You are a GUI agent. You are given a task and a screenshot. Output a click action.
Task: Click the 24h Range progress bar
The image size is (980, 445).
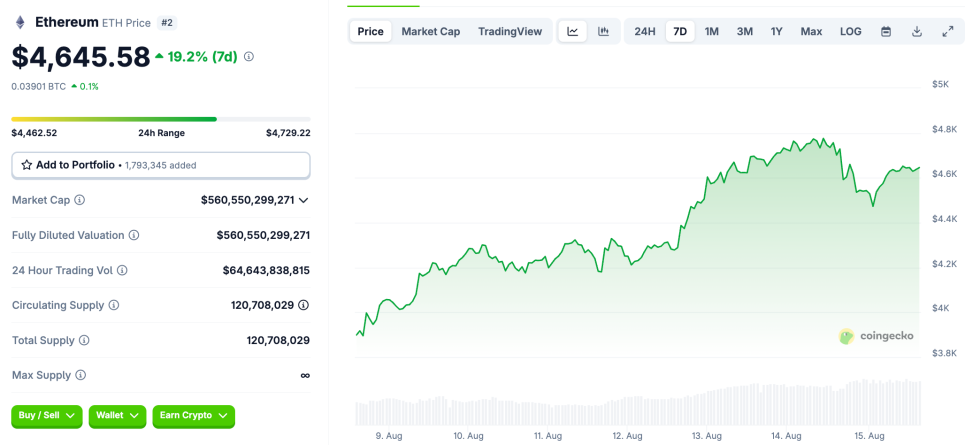coord(161,119)
